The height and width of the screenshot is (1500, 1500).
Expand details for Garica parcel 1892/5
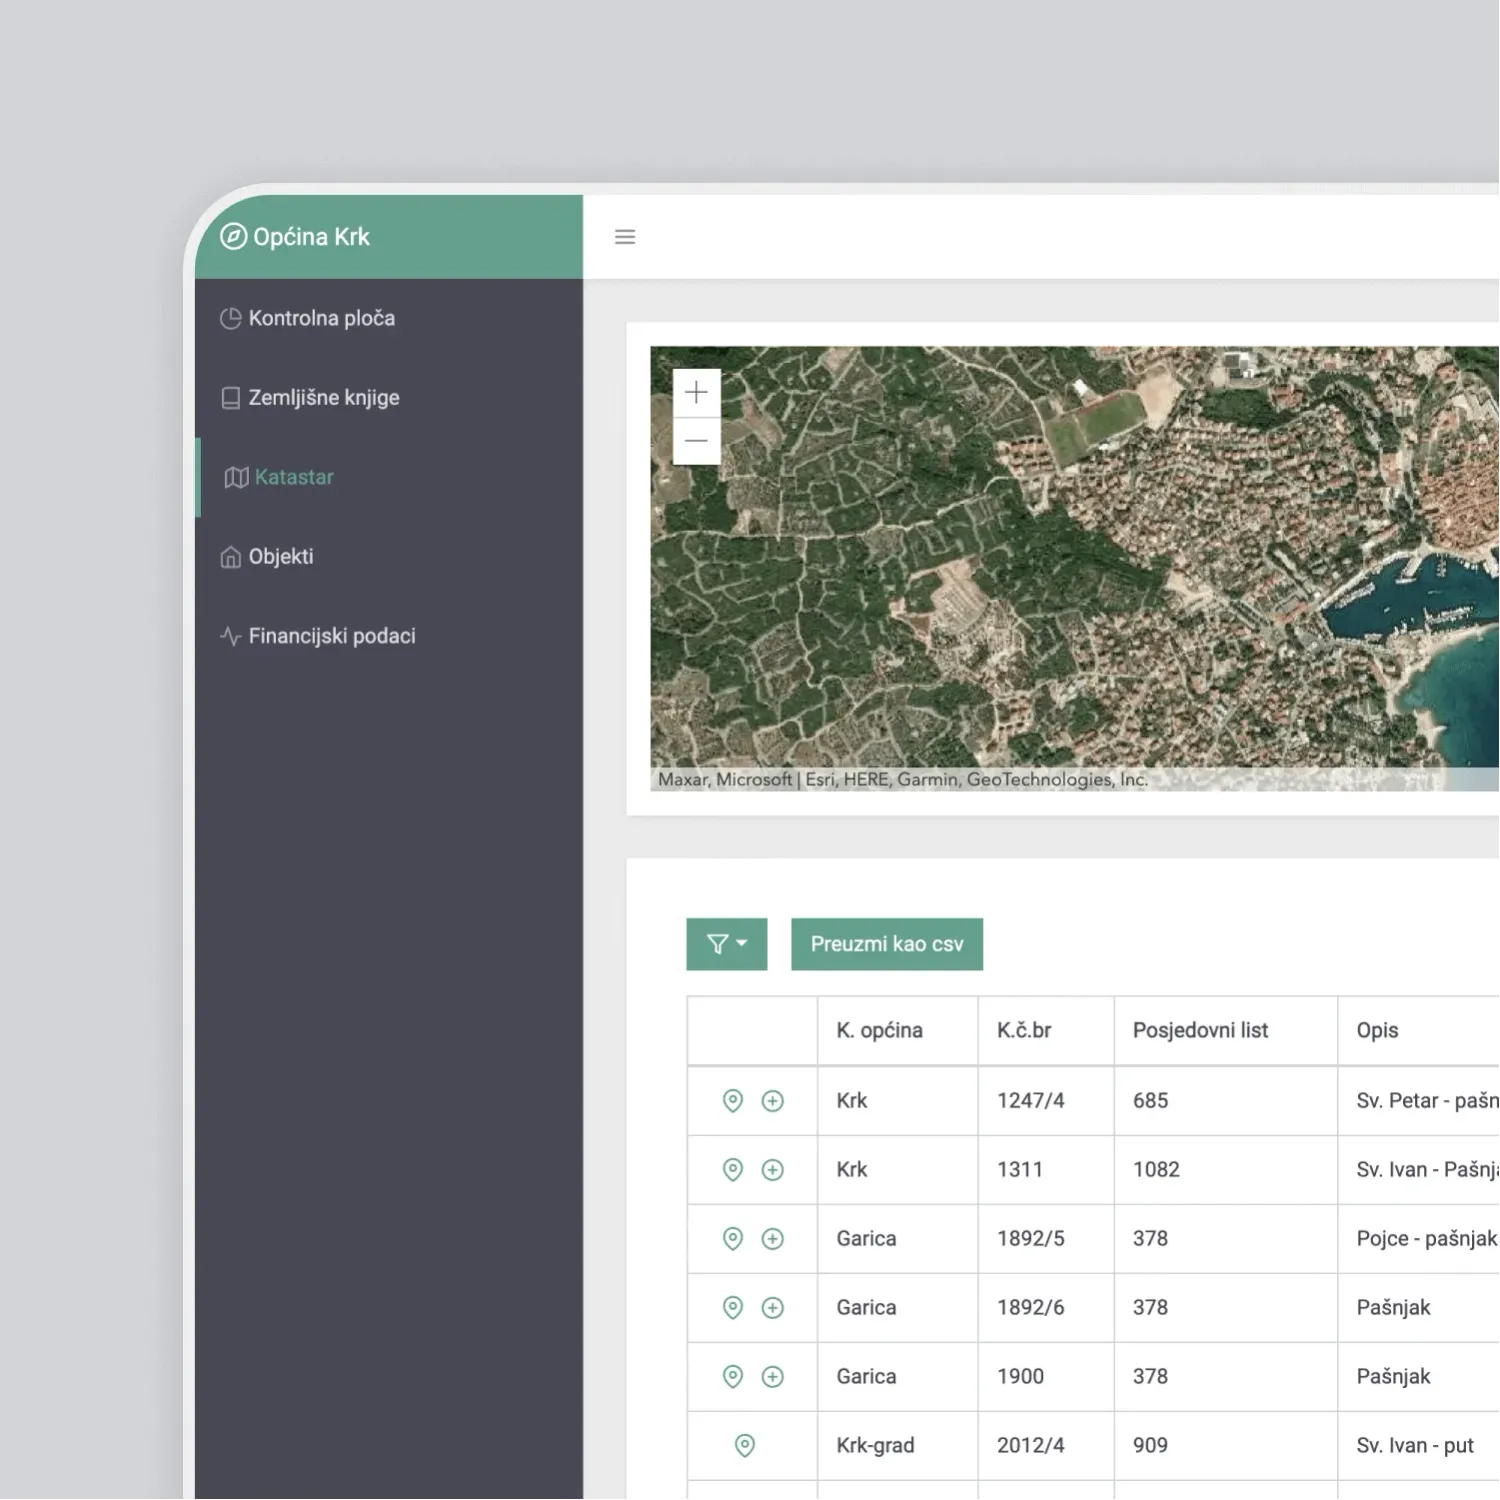pos(771,1238)
